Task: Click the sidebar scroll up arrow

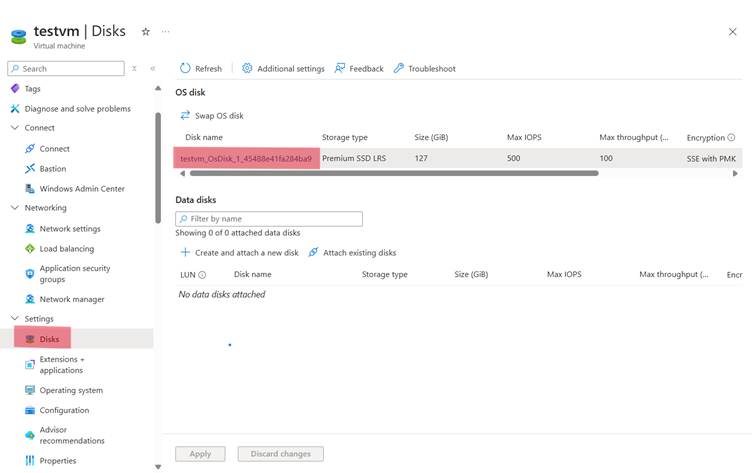Action: click(158, 88)
